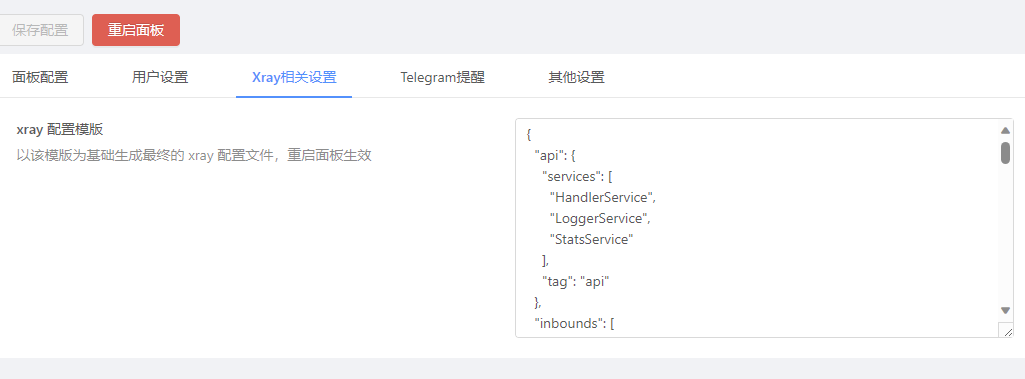Image resolution: width=1025 pixels, height=379 pixels.
Task: Select the Xray相关设置 tab
Action: pyautogui.click(x=294, y=77)
